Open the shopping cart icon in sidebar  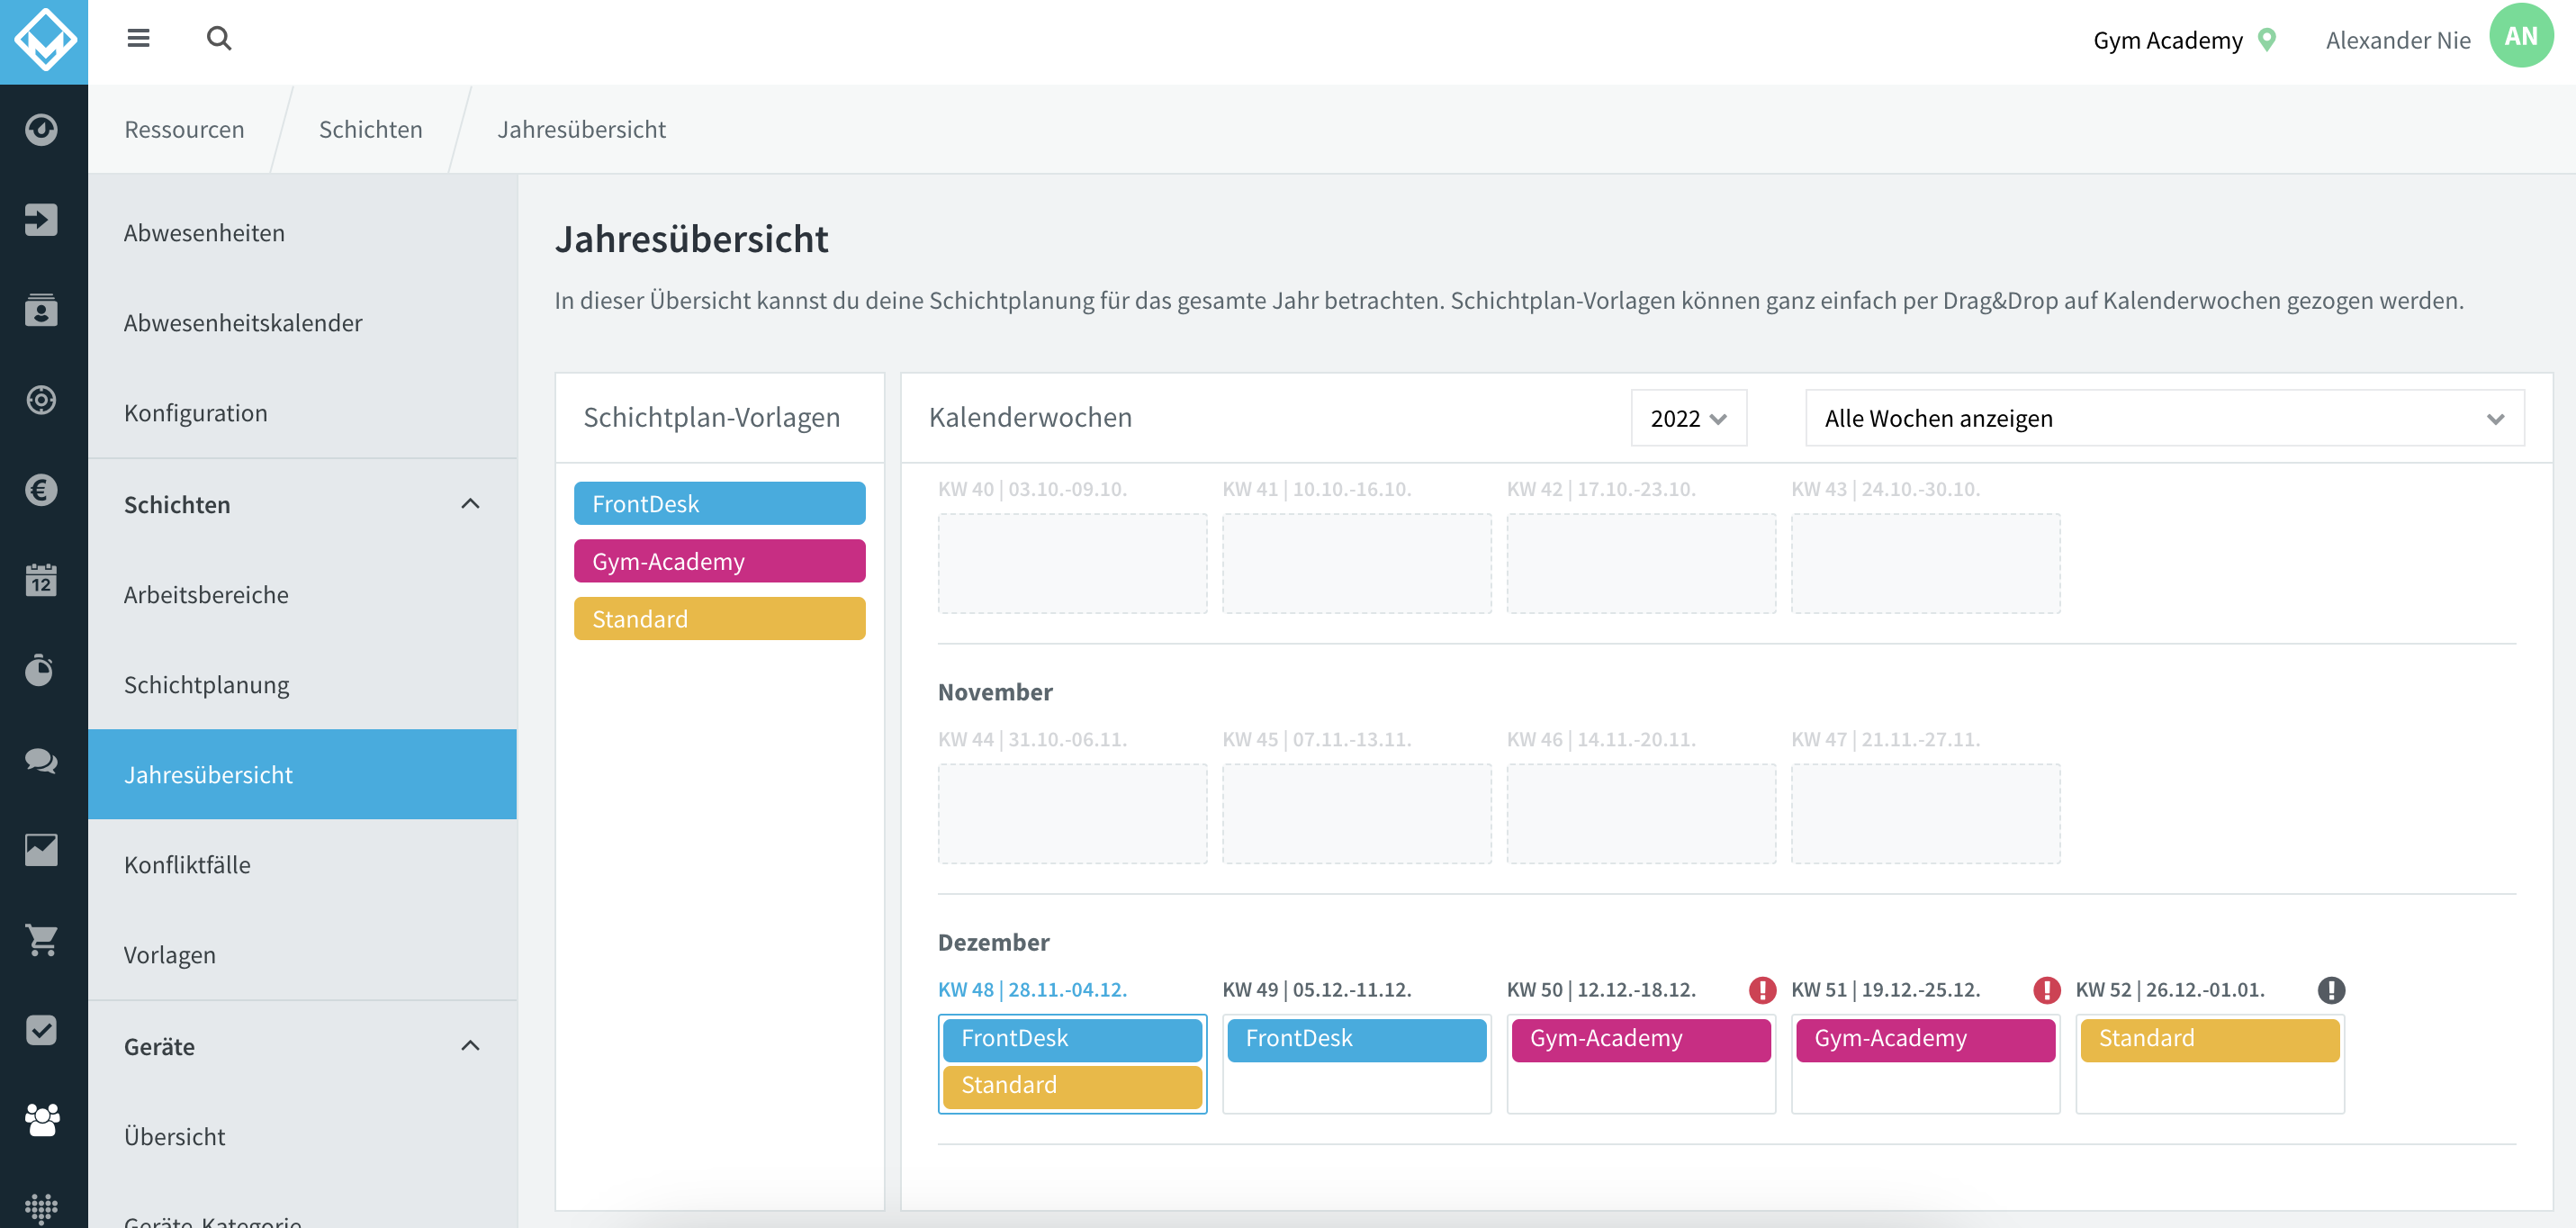pyautogui.click(x=41, y=940)
